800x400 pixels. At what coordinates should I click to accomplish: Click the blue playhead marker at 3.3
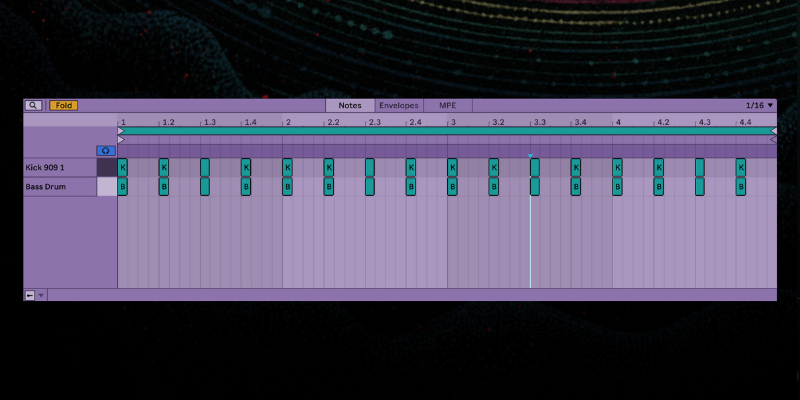(x=530, y=155)
